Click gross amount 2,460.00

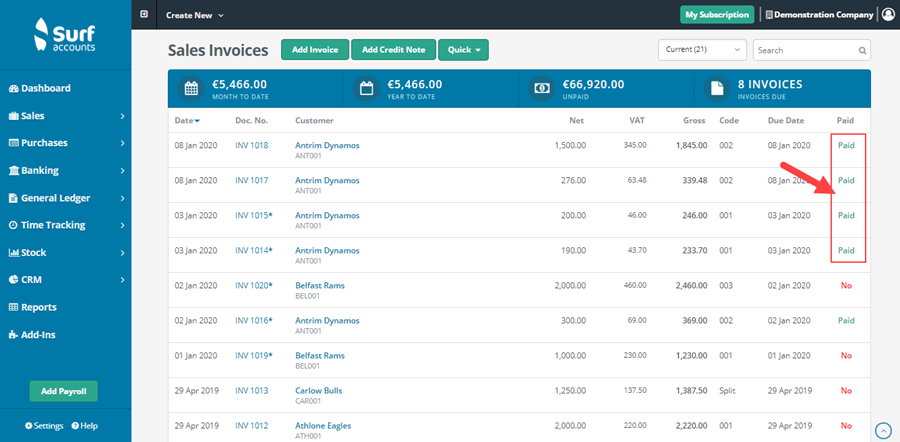coord(692,286)
